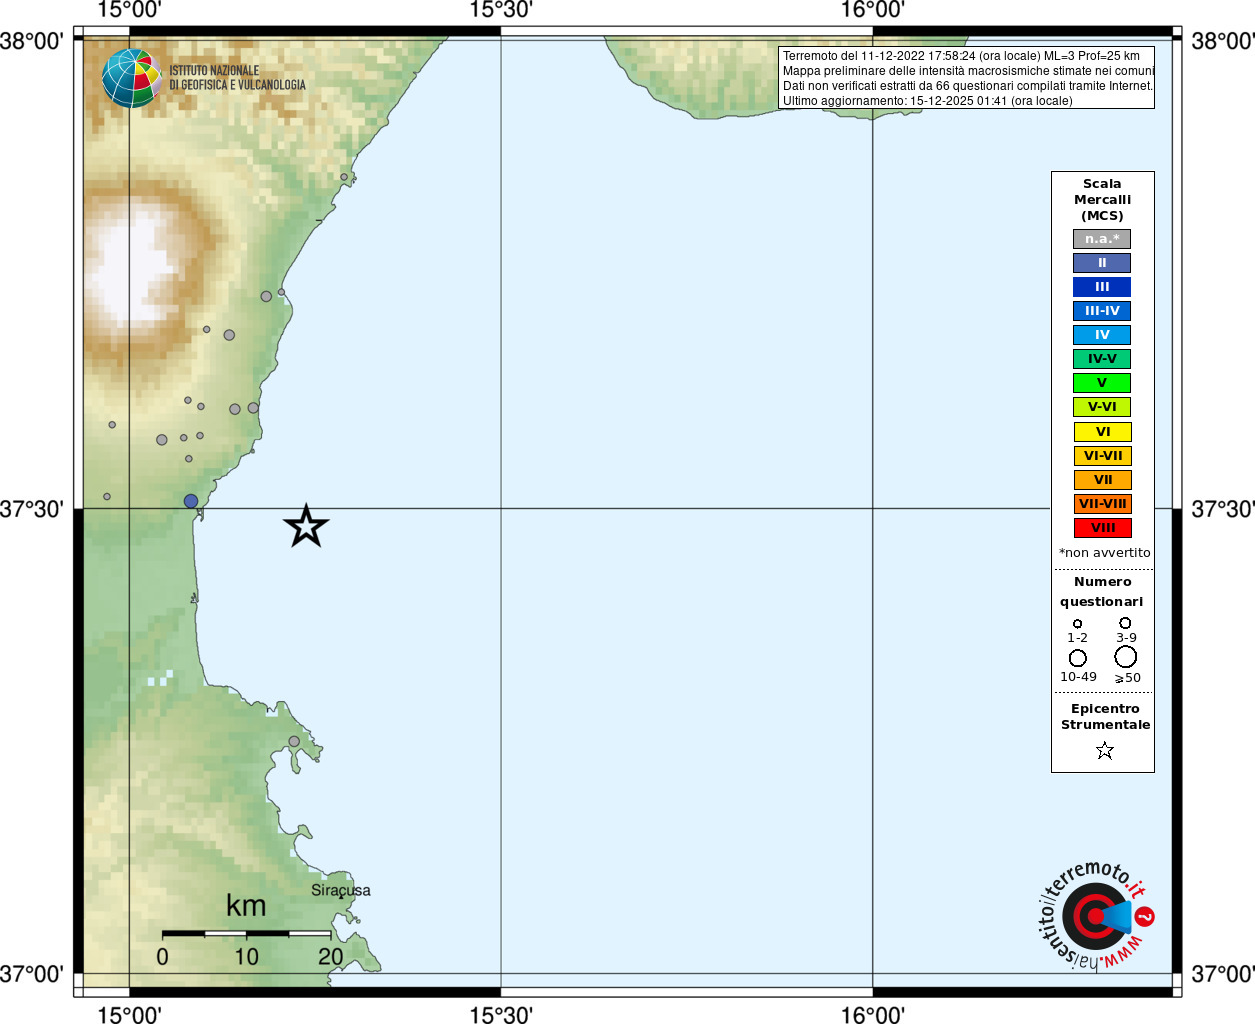Select the orange VII-VIII intensity swatch
Viewport: 1255px width, 1024px height.
click(1102, 504)
